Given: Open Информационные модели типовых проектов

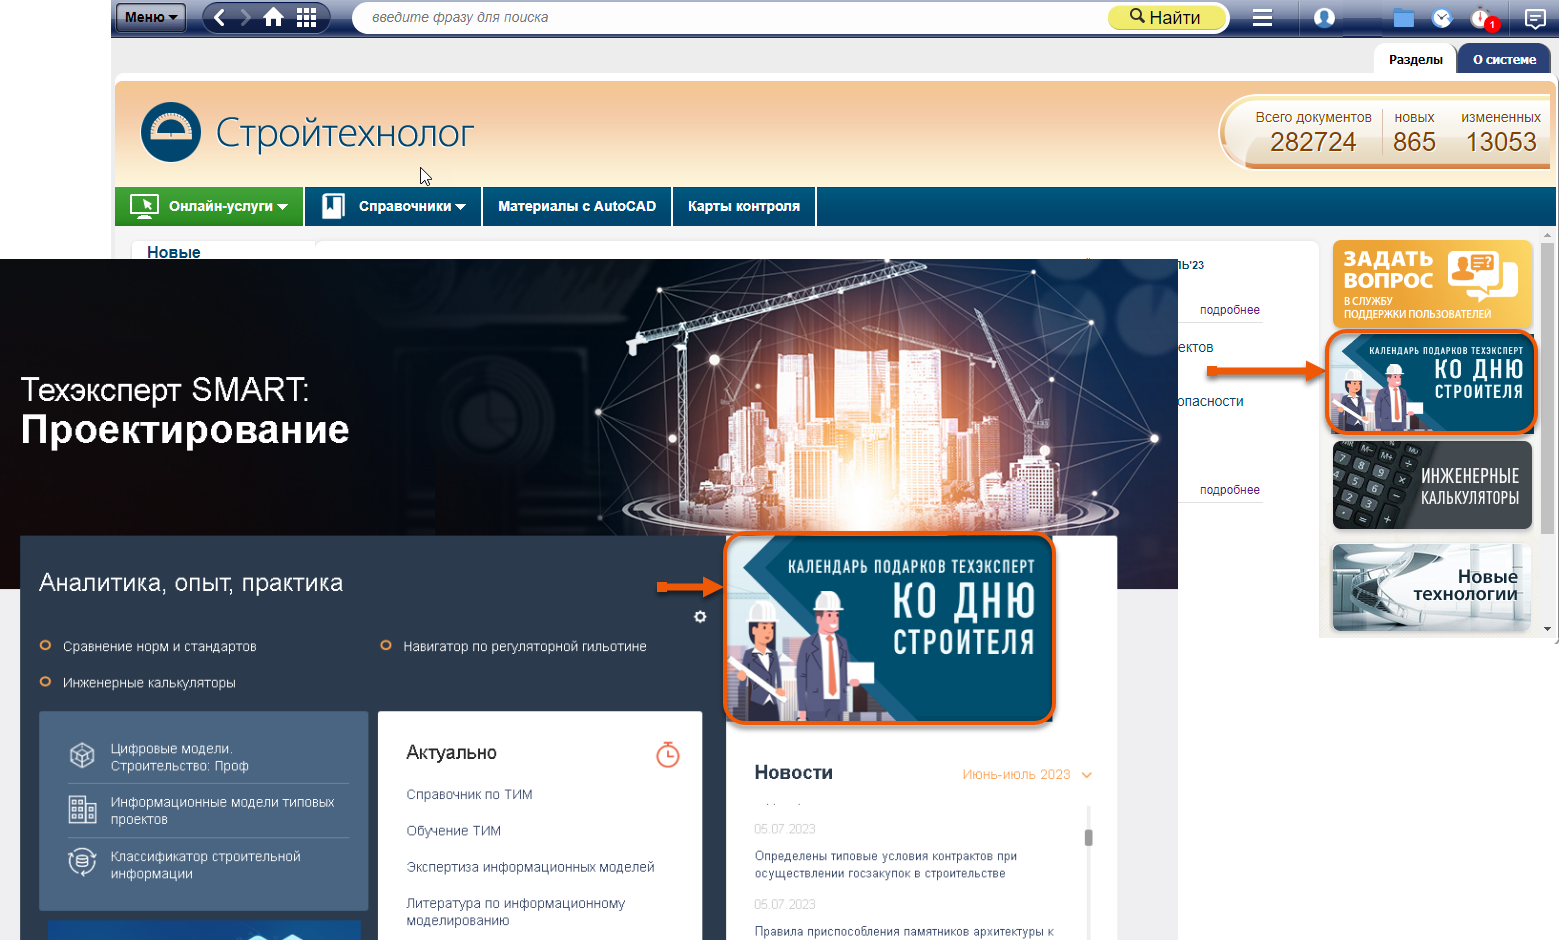Looking at the screenshot, I should [x=222, y=811].
